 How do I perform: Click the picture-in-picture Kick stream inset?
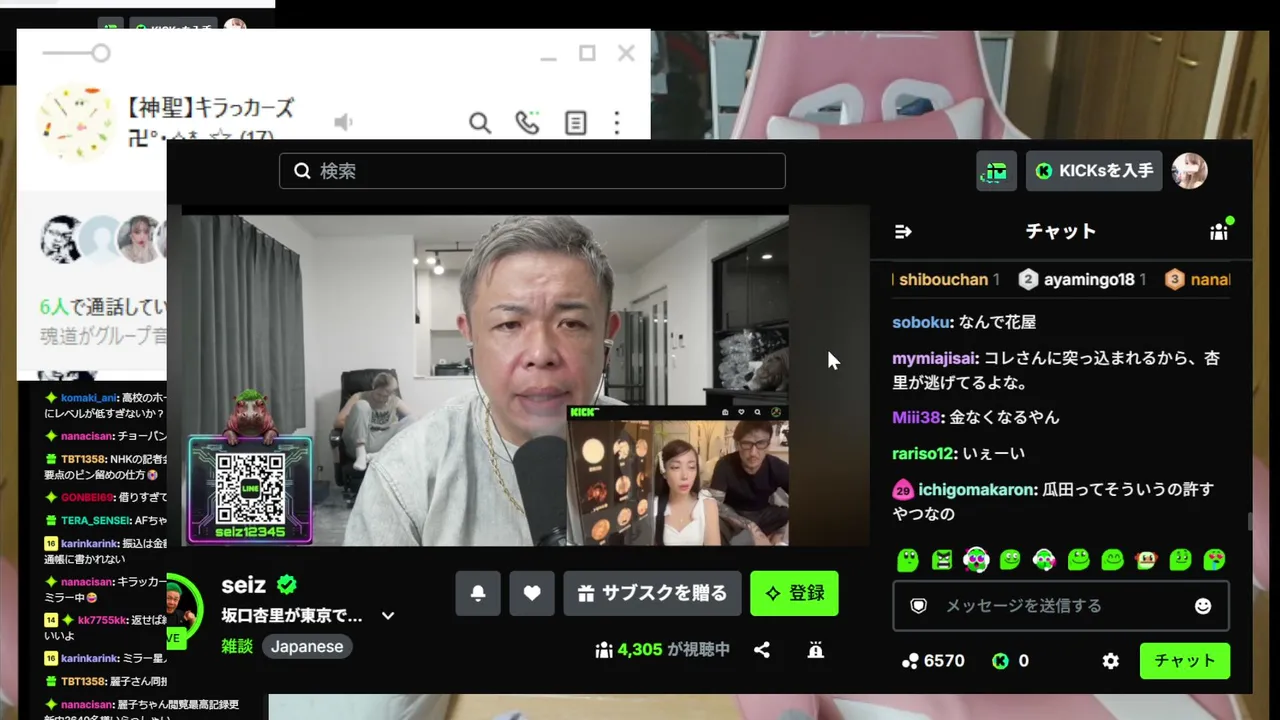tap(678, 475)
